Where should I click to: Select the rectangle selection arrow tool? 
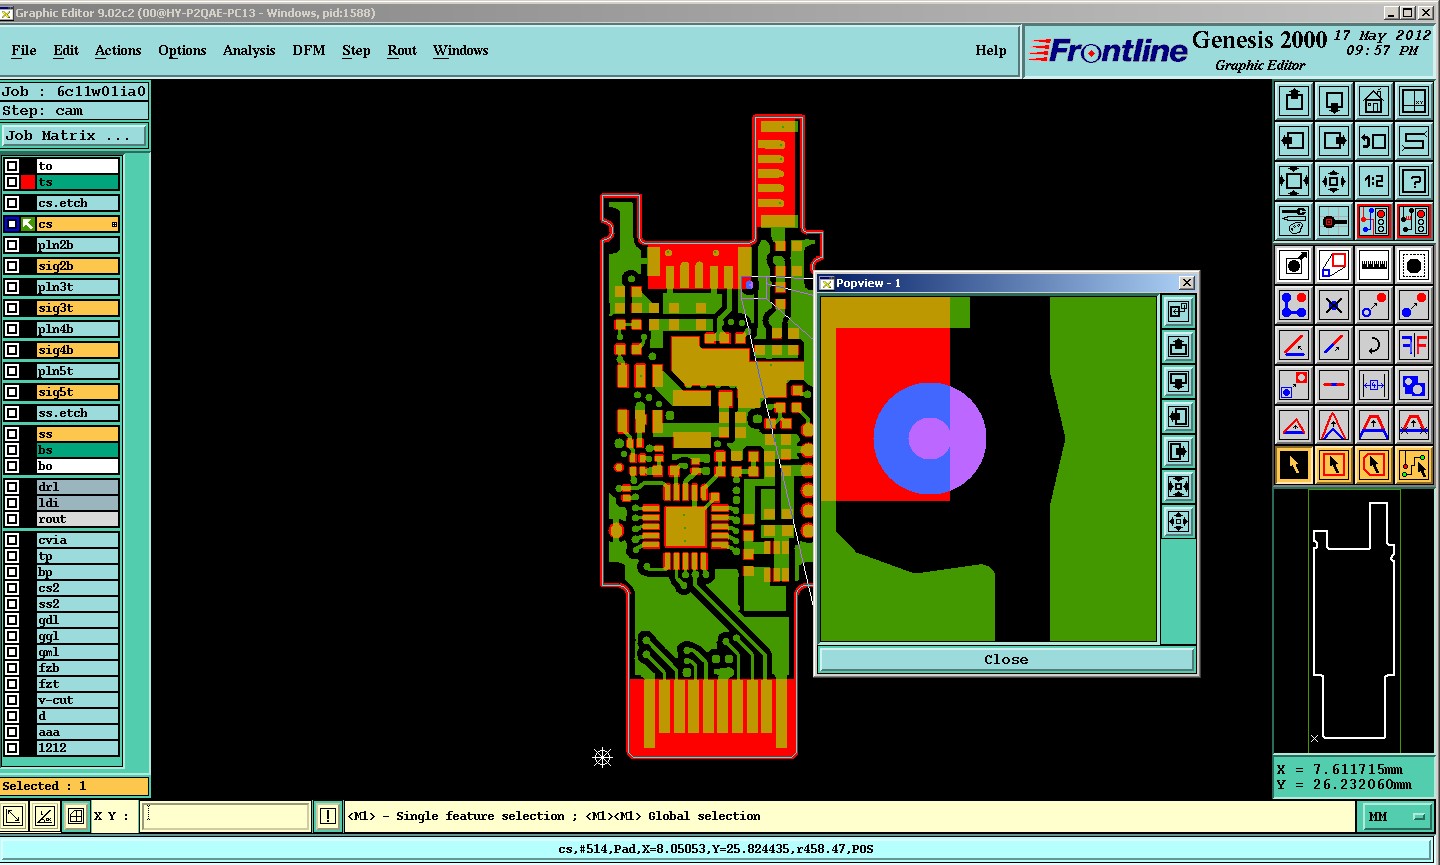tap(1334, 465)
